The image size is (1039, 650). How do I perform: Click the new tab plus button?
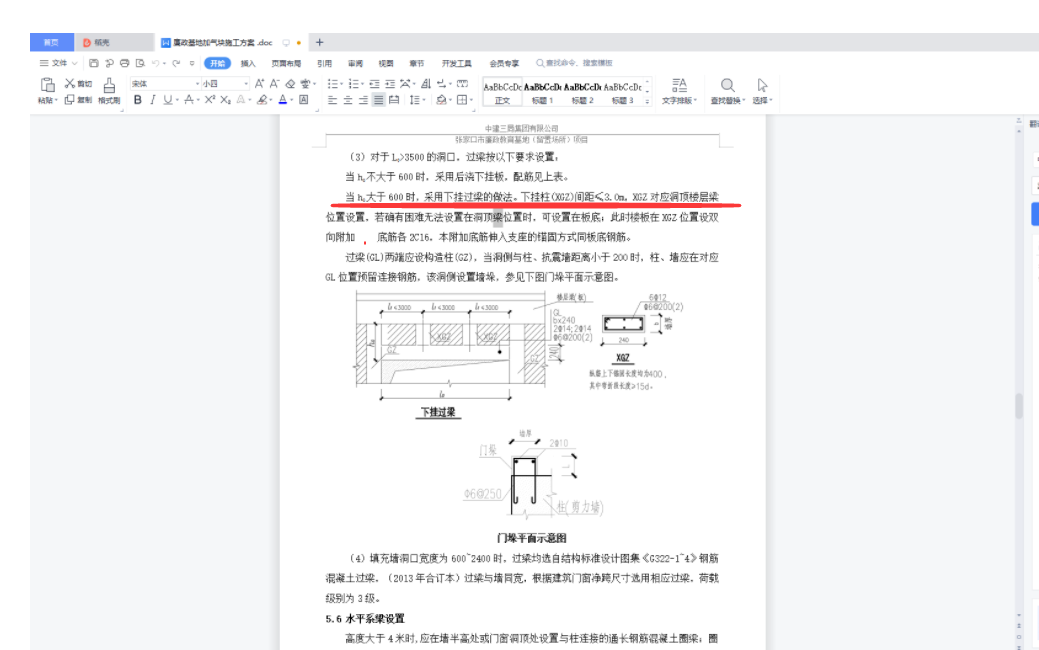click(x=319, y=42)
